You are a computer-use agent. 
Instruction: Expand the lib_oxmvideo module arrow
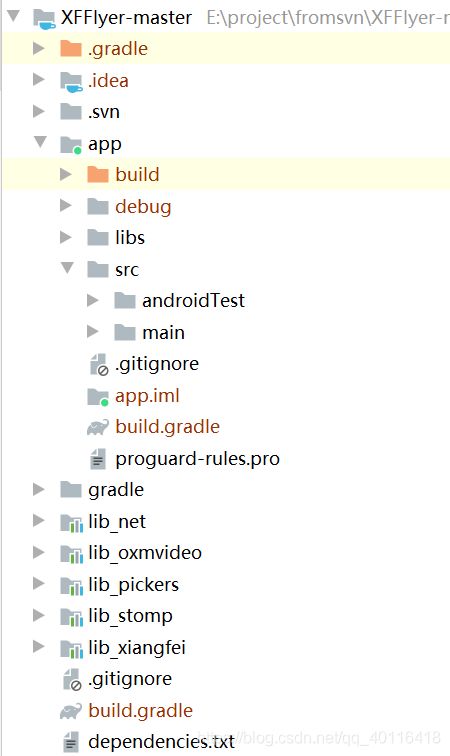click(39, 553)
